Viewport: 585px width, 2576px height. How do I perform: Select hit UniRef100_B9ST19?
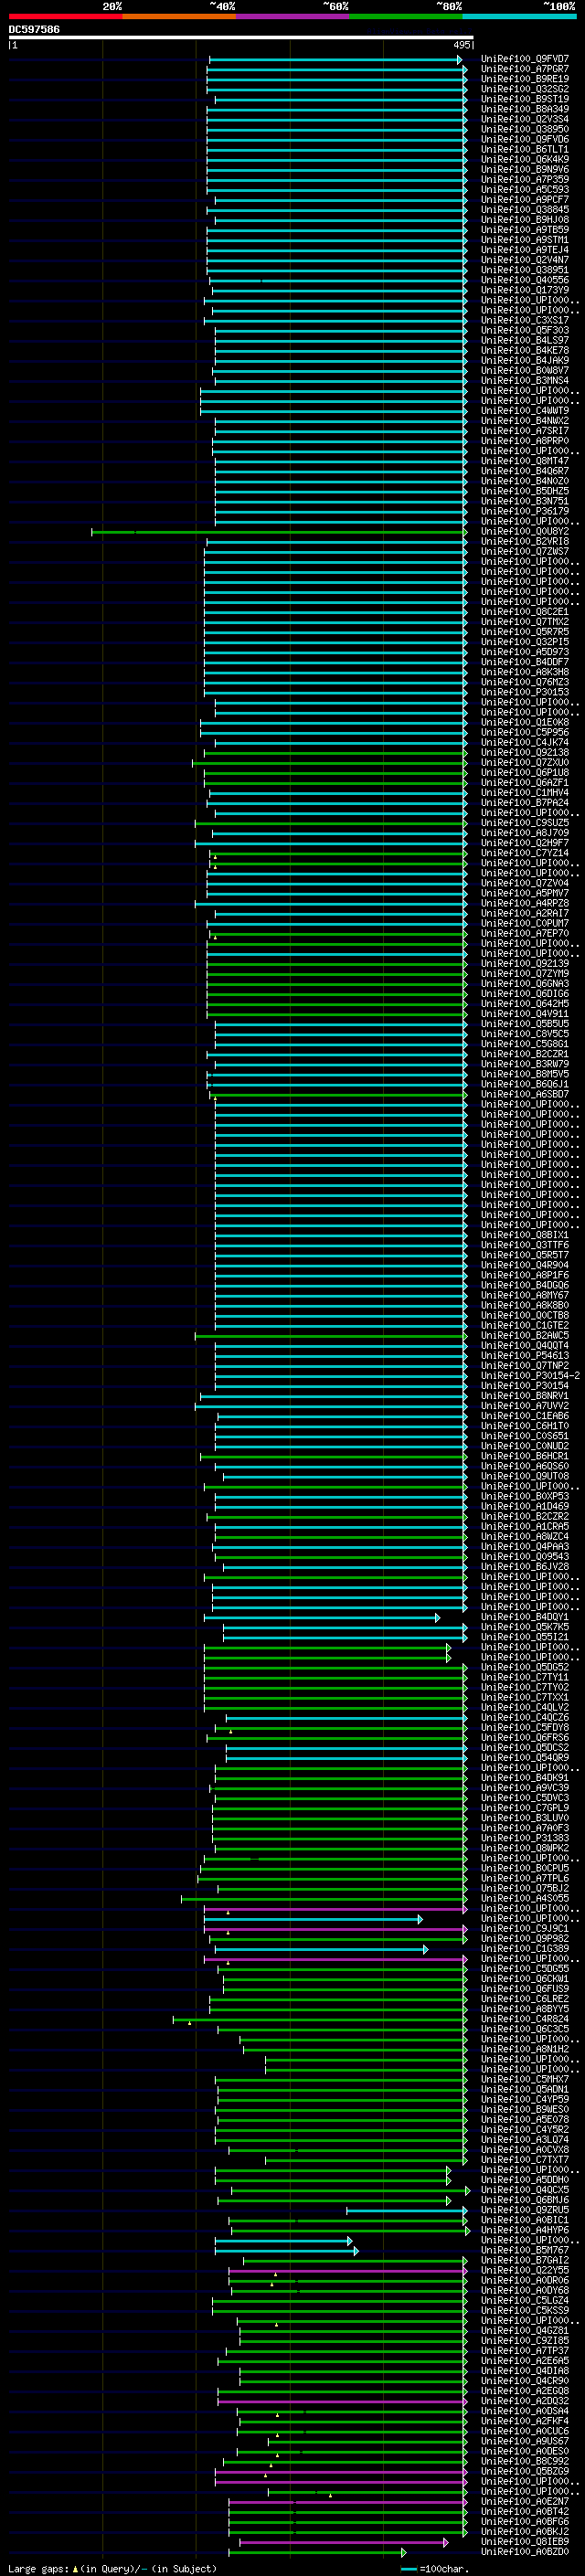pyautogui.click(x=524, y=99)
